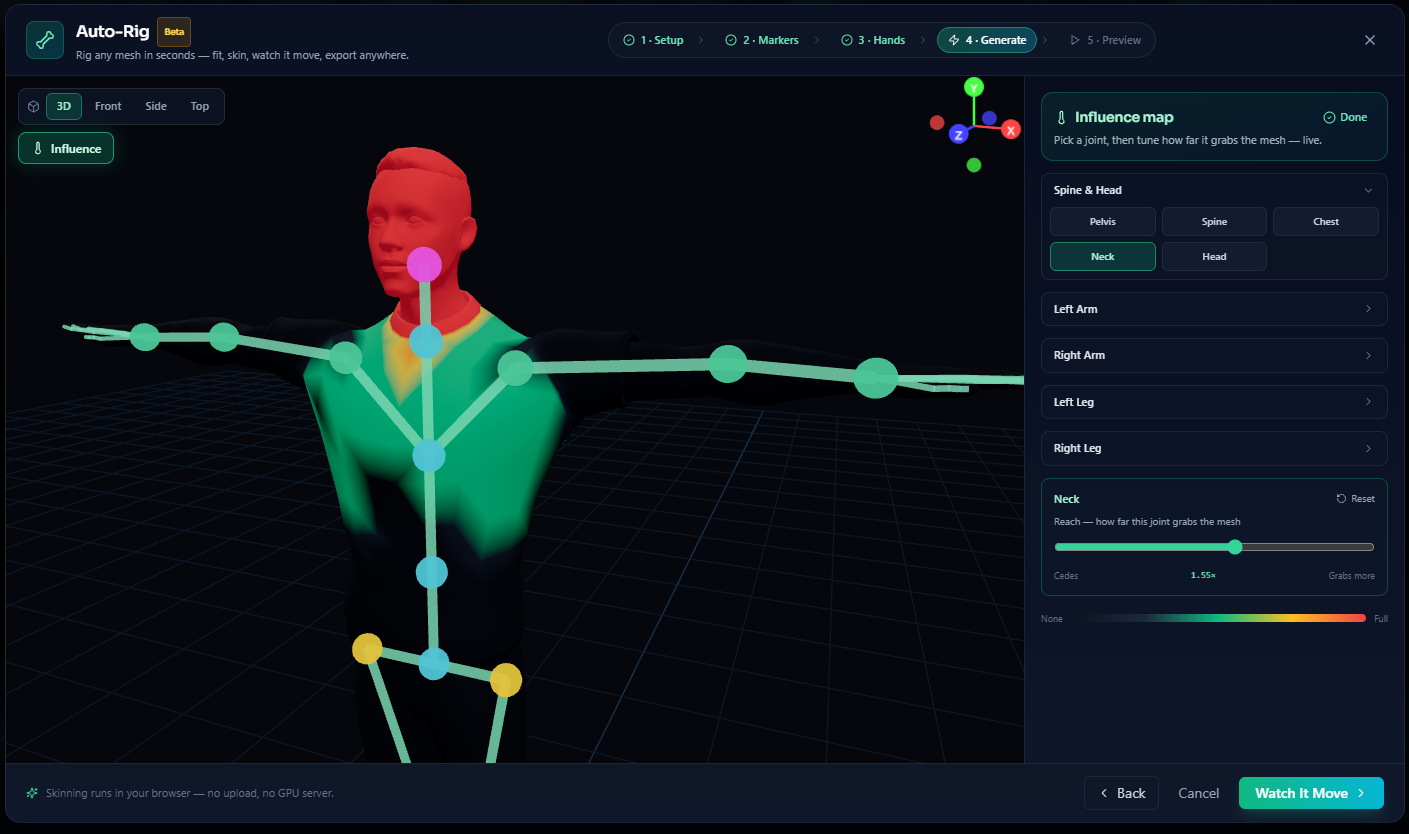Go to step 3 Hands
Screen dimensions: 1409x834
tap(873, 40)
